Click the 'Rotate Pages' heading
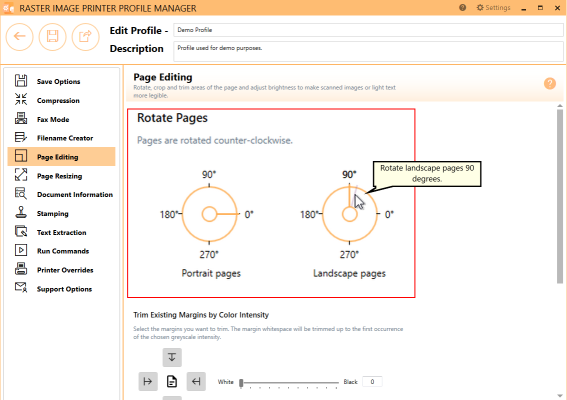Image resolution: width=567 pixels, height=400 pixels. pos(172,118)
